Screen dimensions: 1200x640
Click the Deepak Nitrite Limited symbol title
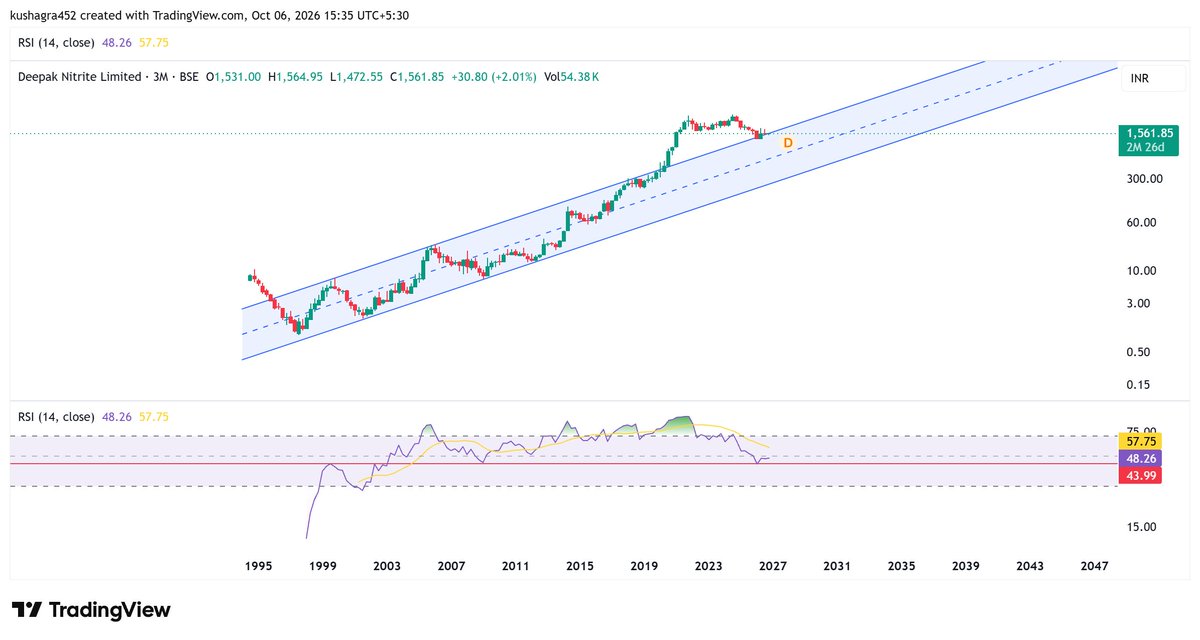coord(80,77)
